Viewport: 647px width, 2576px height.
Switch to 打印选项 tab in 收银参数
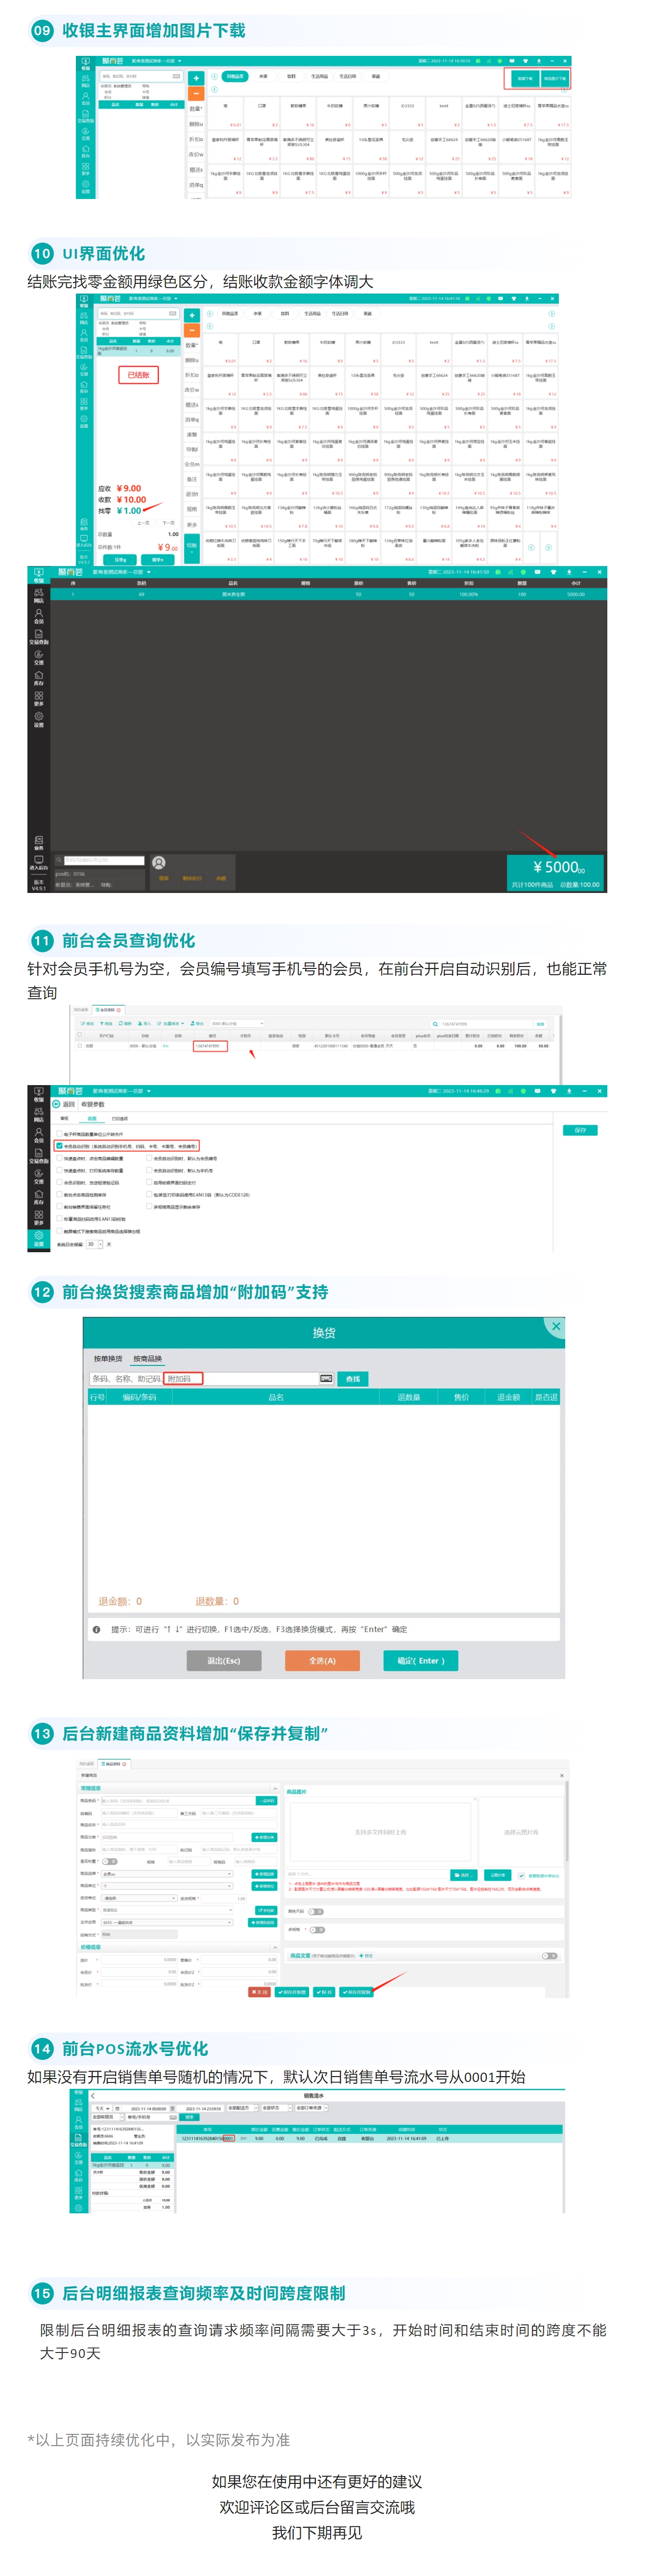[x=119, y=1119]
